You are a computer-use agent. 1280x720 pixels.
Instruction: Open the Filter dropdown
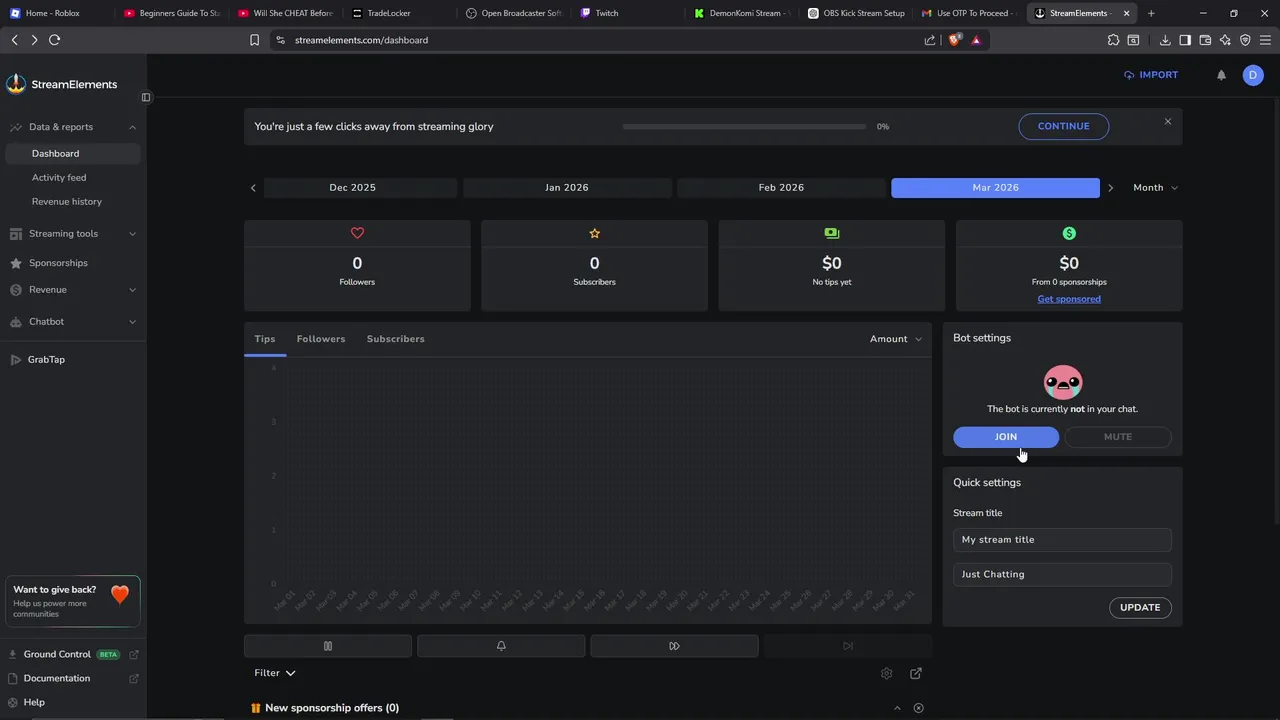click(275, 673)
